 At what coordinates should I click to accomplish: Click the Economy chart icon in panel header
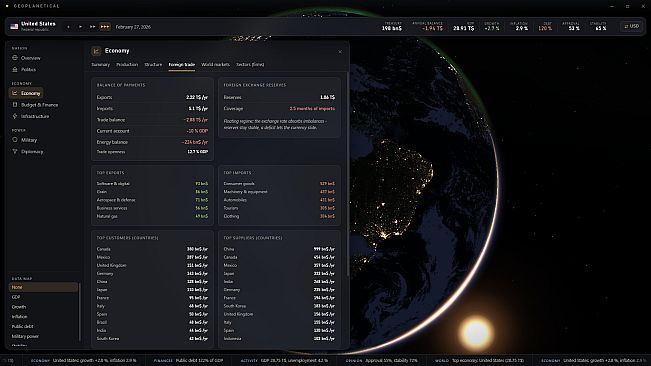point(96,51)
